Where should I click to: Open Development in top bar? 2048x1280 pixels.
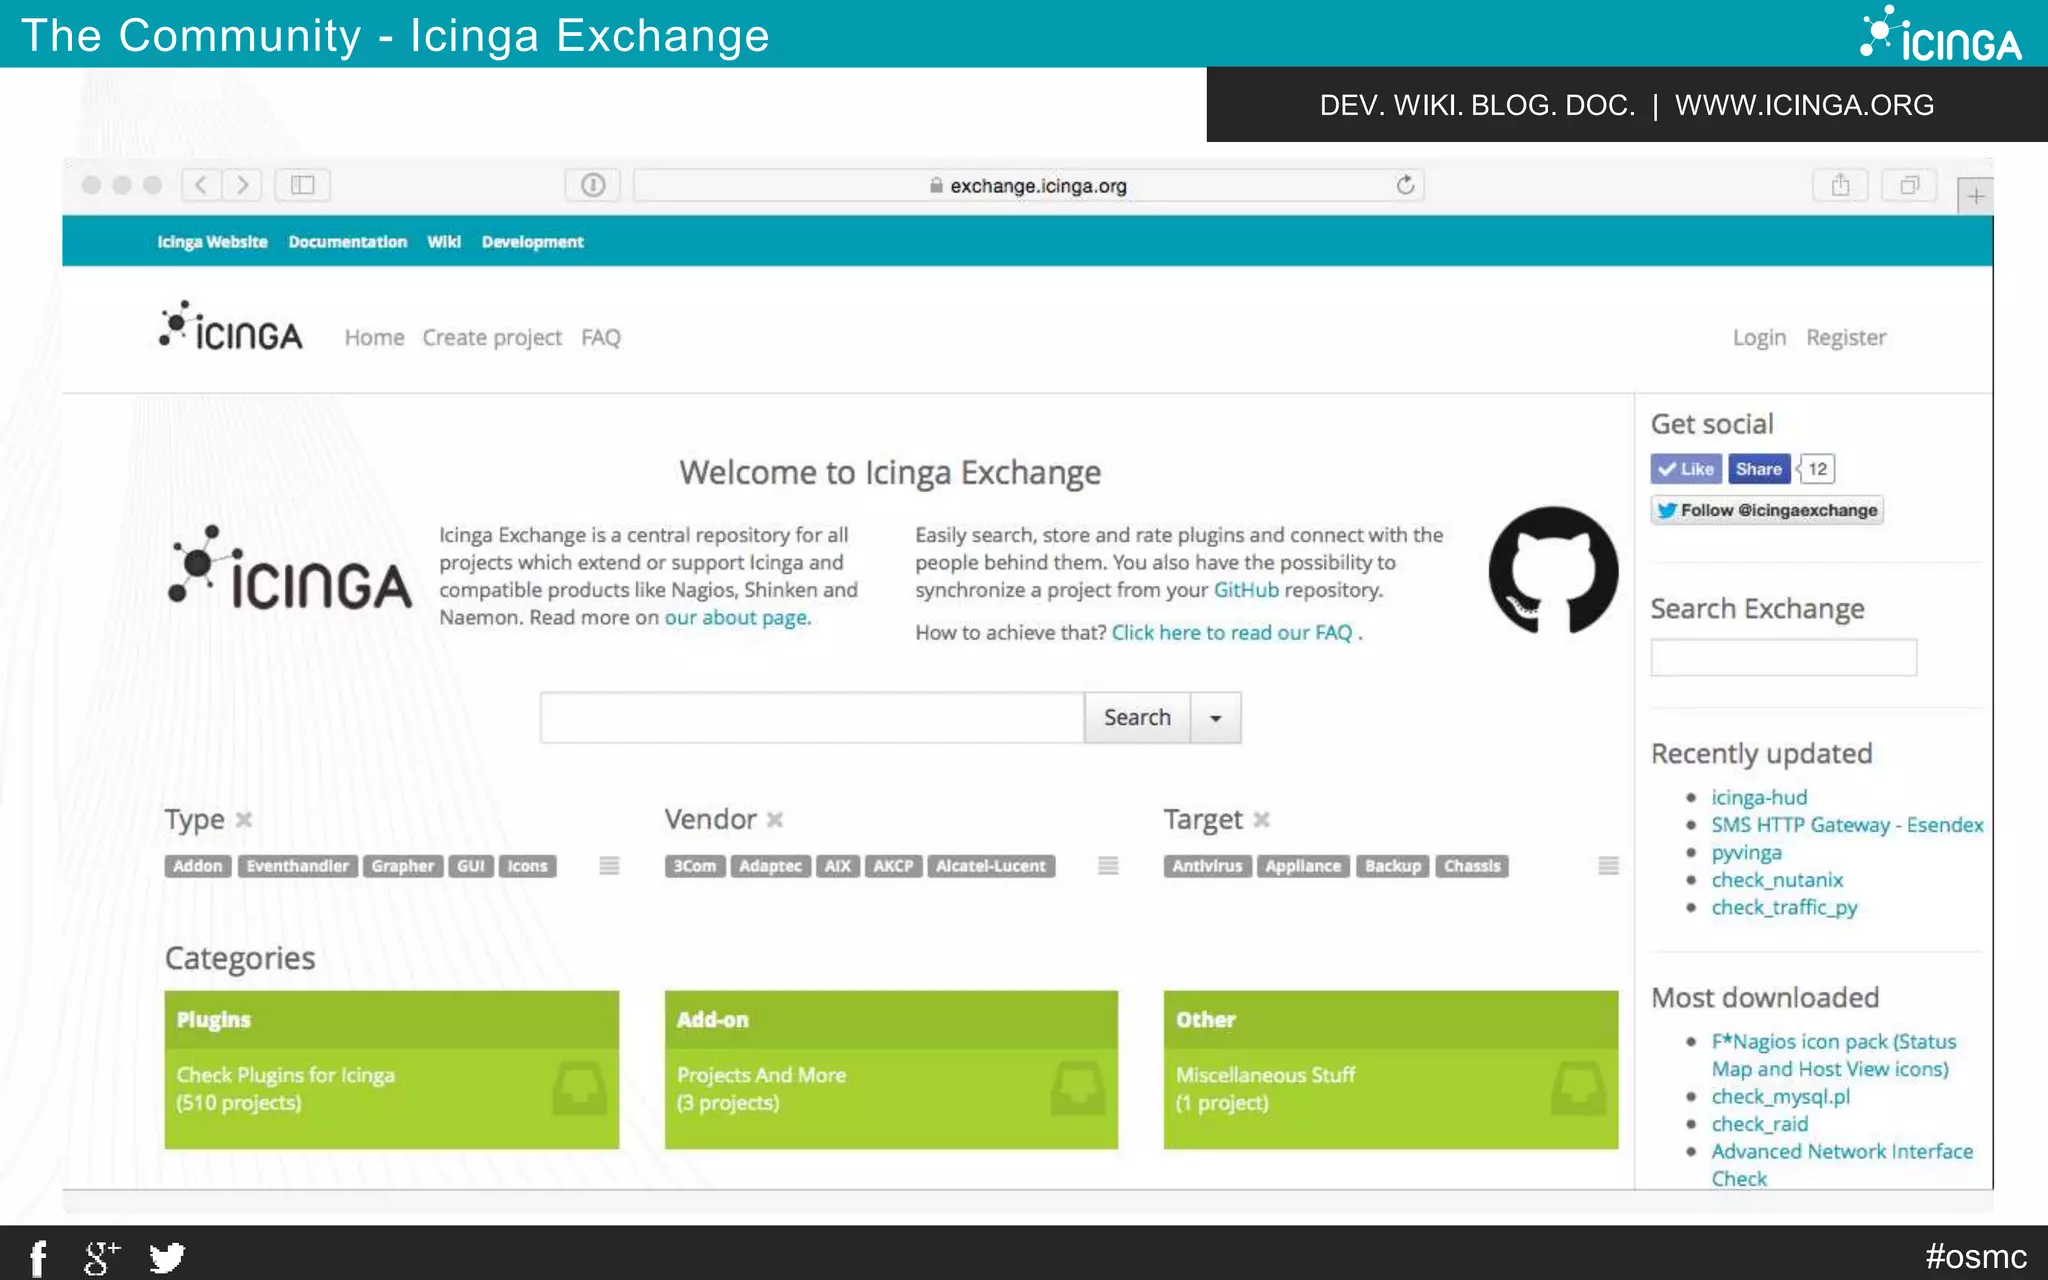(x=532, y=242)
